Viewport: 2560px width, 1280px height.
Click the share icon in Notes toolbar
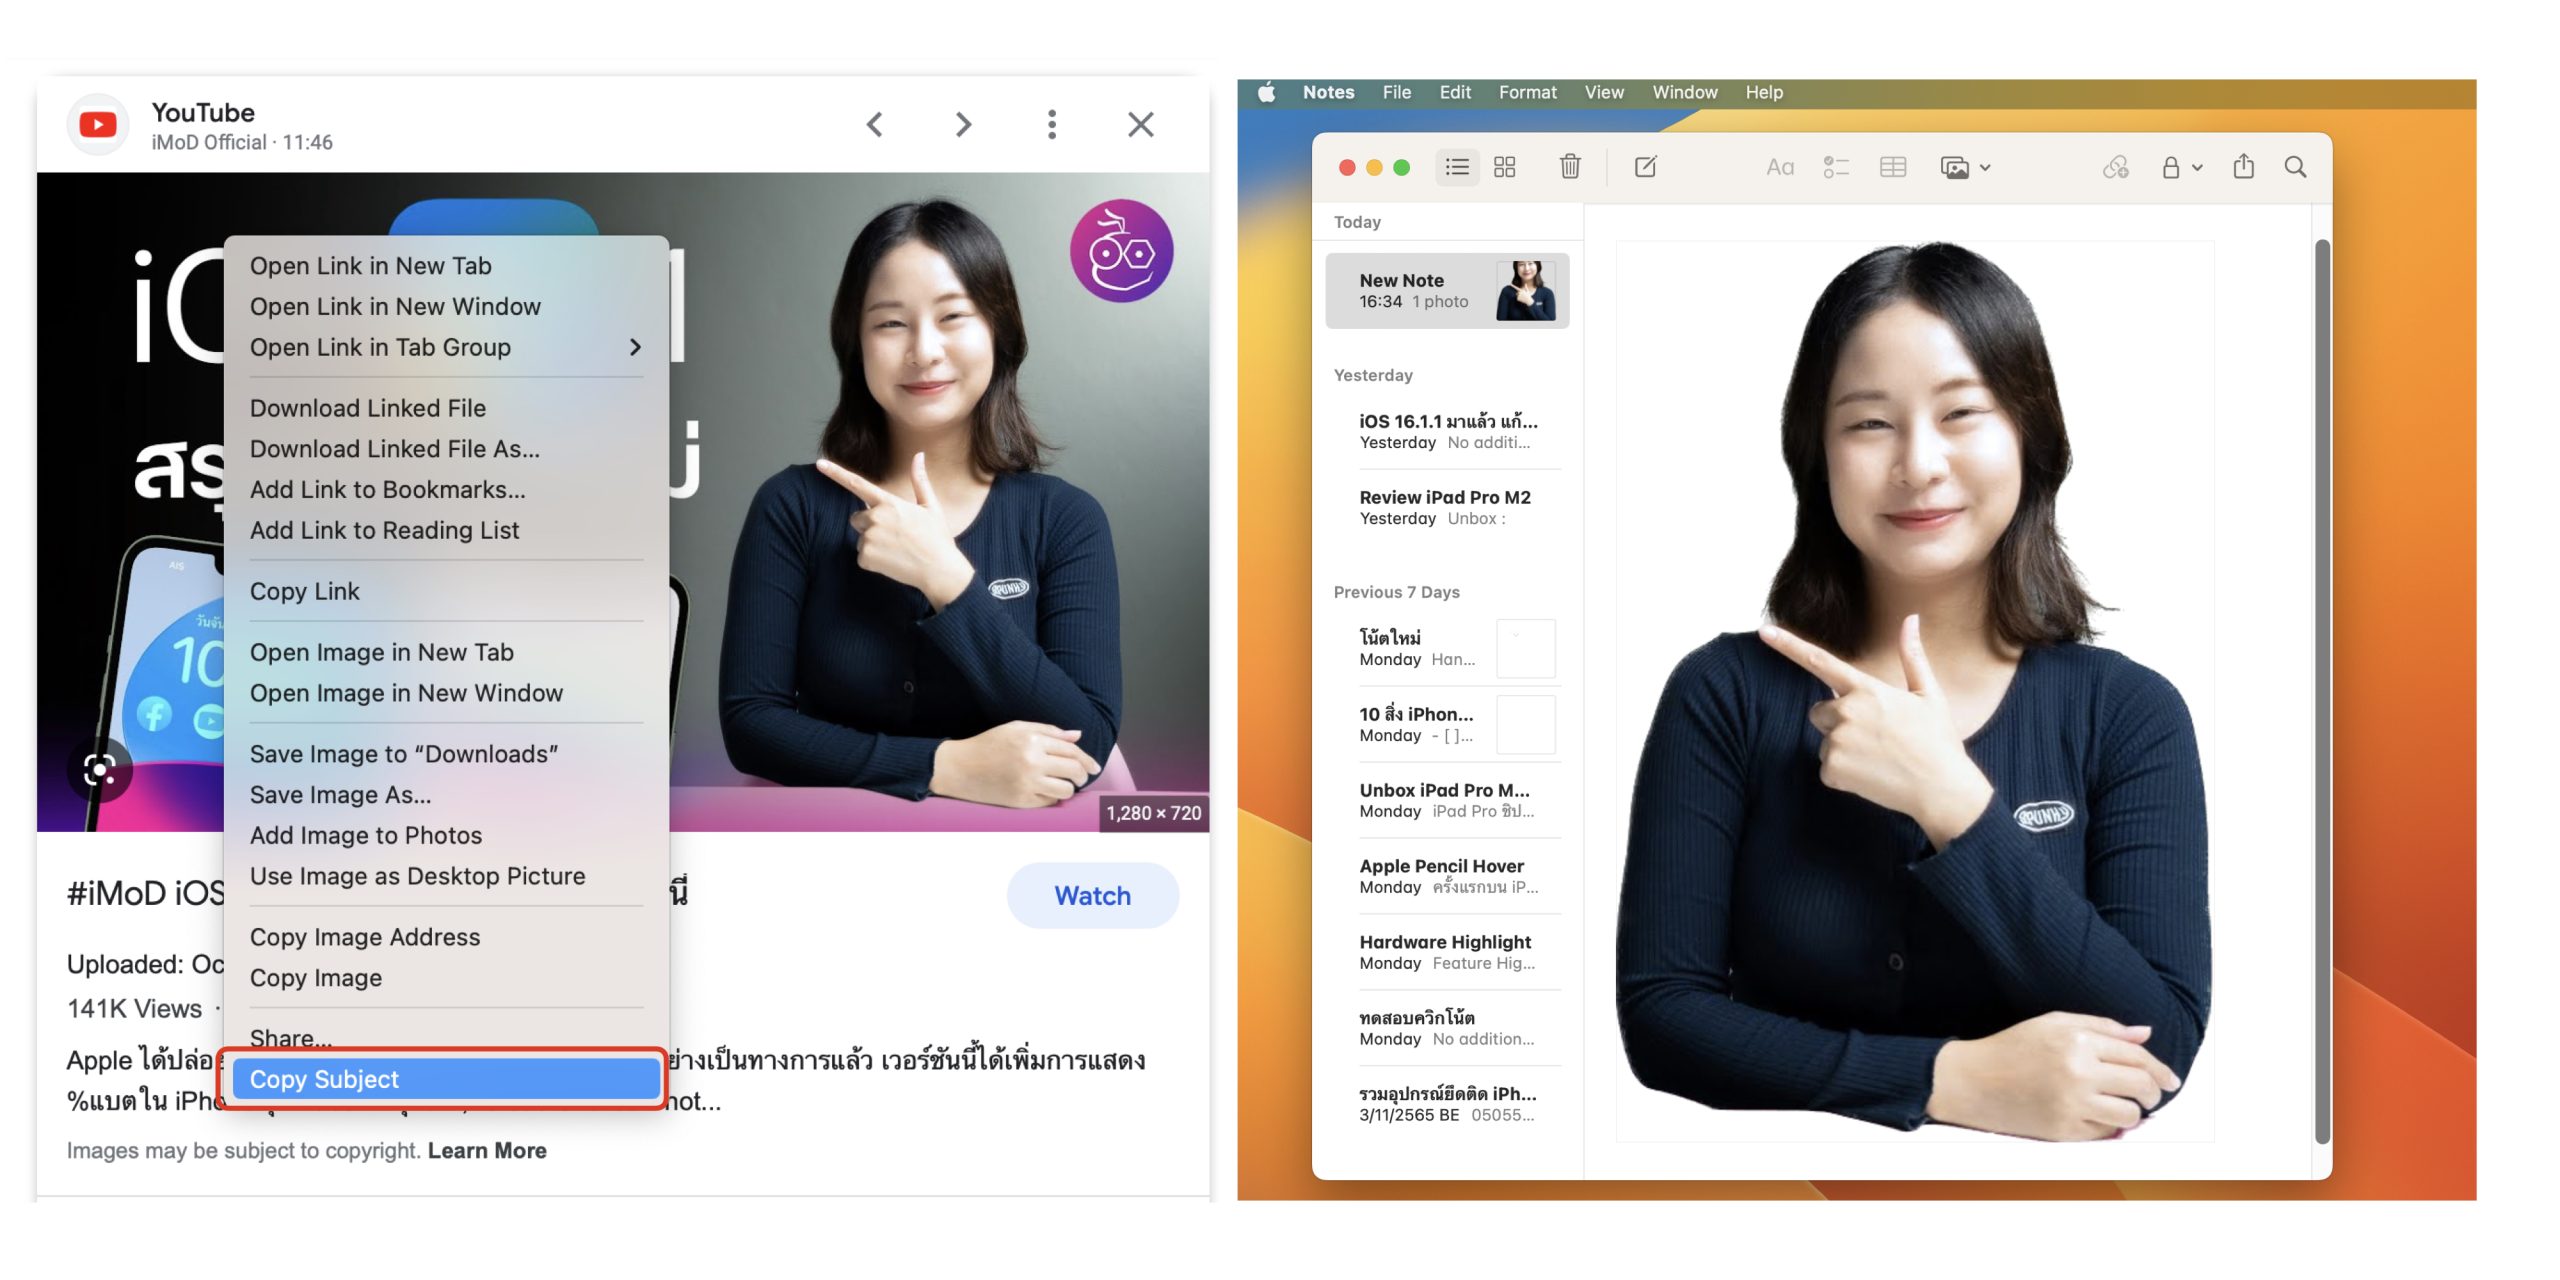click(2243, 167)
